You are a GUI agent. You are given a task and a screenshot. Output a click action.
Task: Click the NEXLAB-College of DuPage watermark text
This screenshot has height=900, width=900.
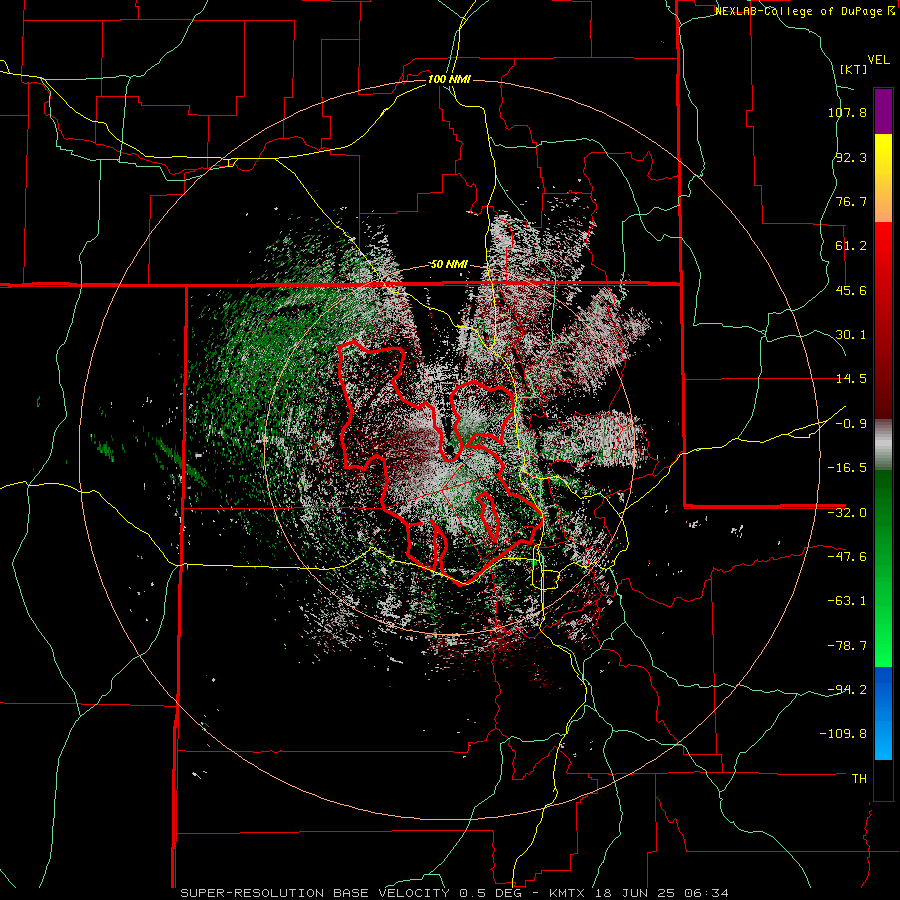click(x=805, y=11)
